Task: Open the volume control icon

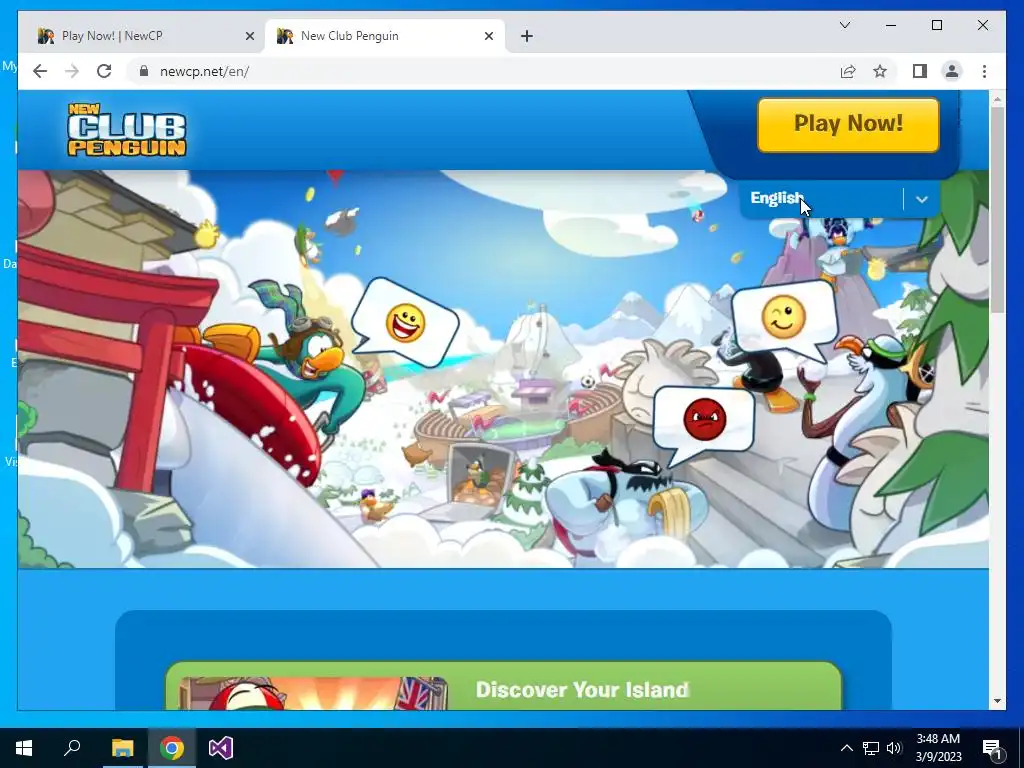Action: [894, 748]
